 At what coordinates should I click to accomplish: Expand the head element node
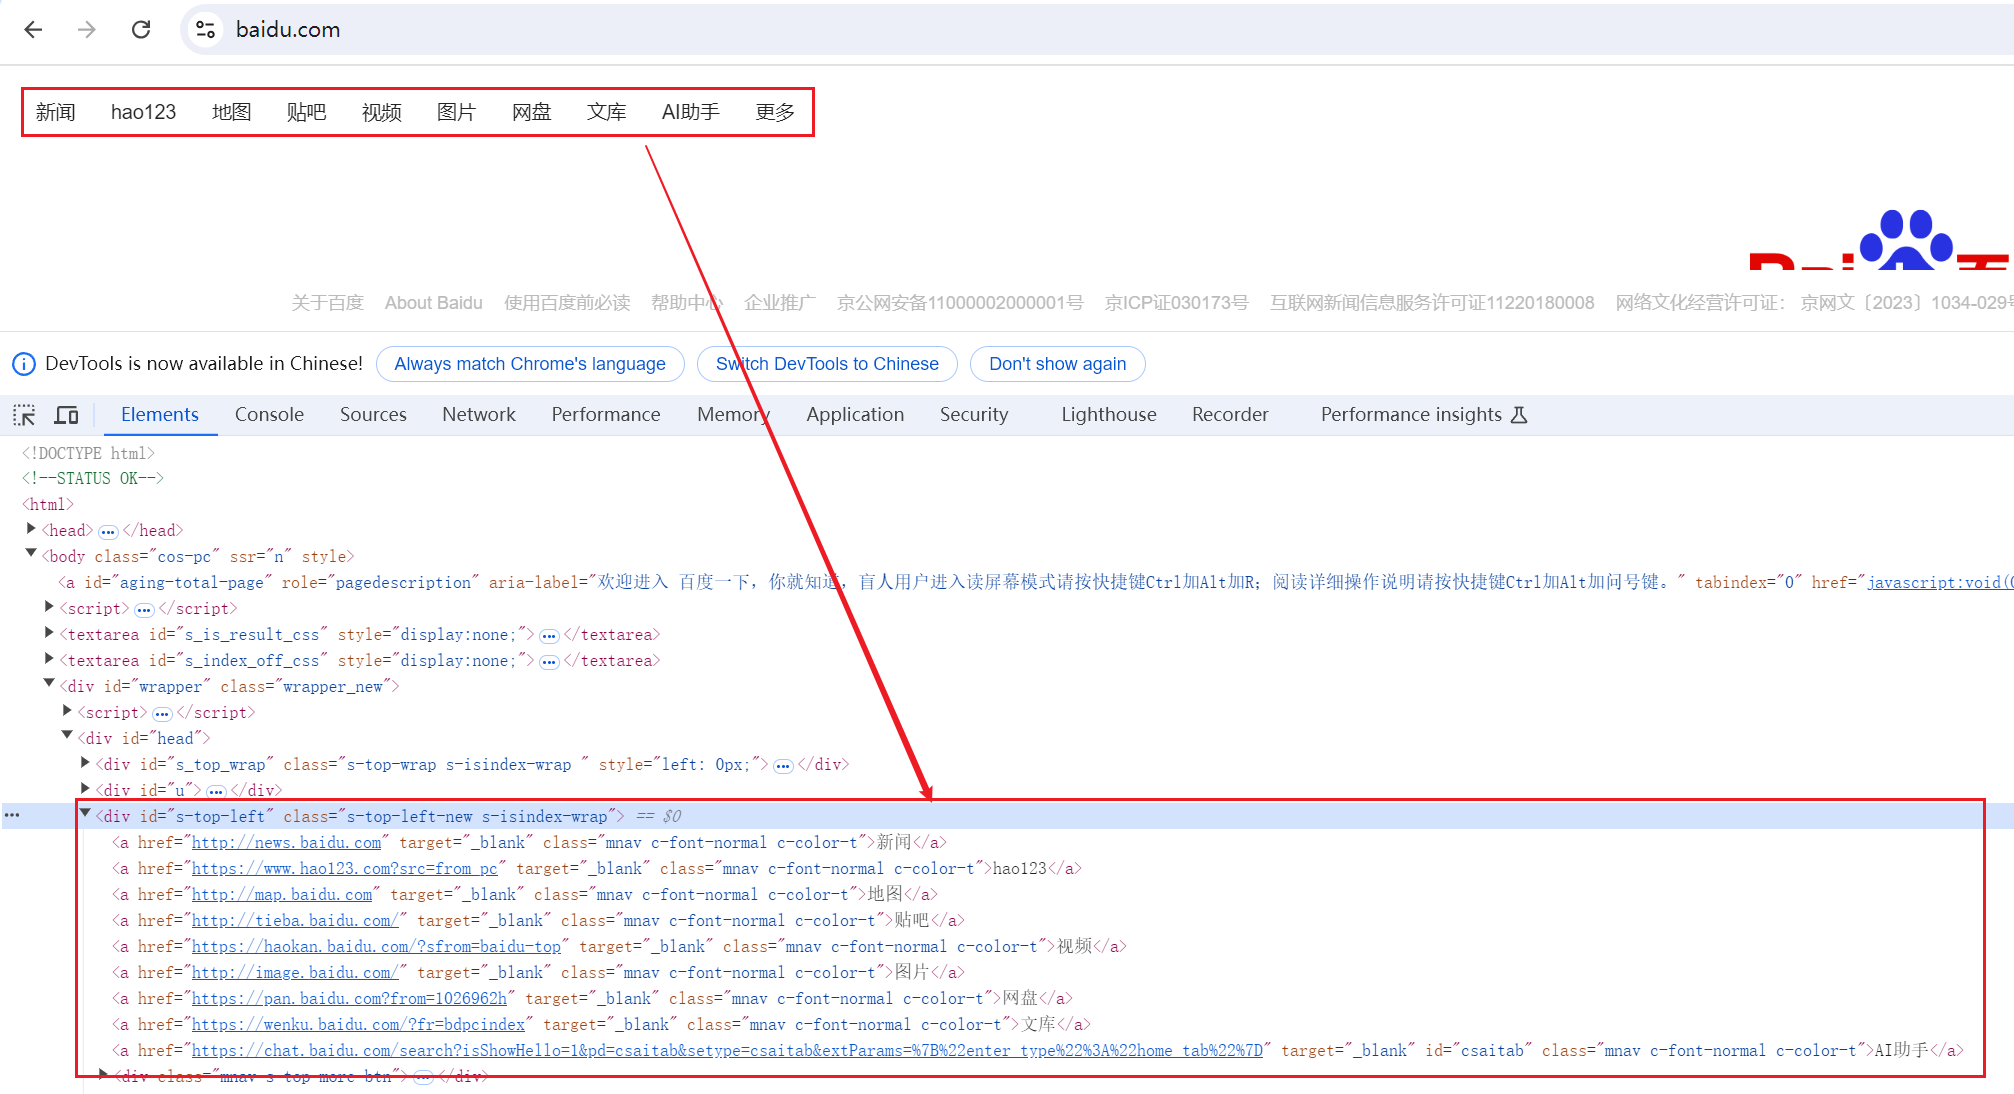[x=31, y=529]
